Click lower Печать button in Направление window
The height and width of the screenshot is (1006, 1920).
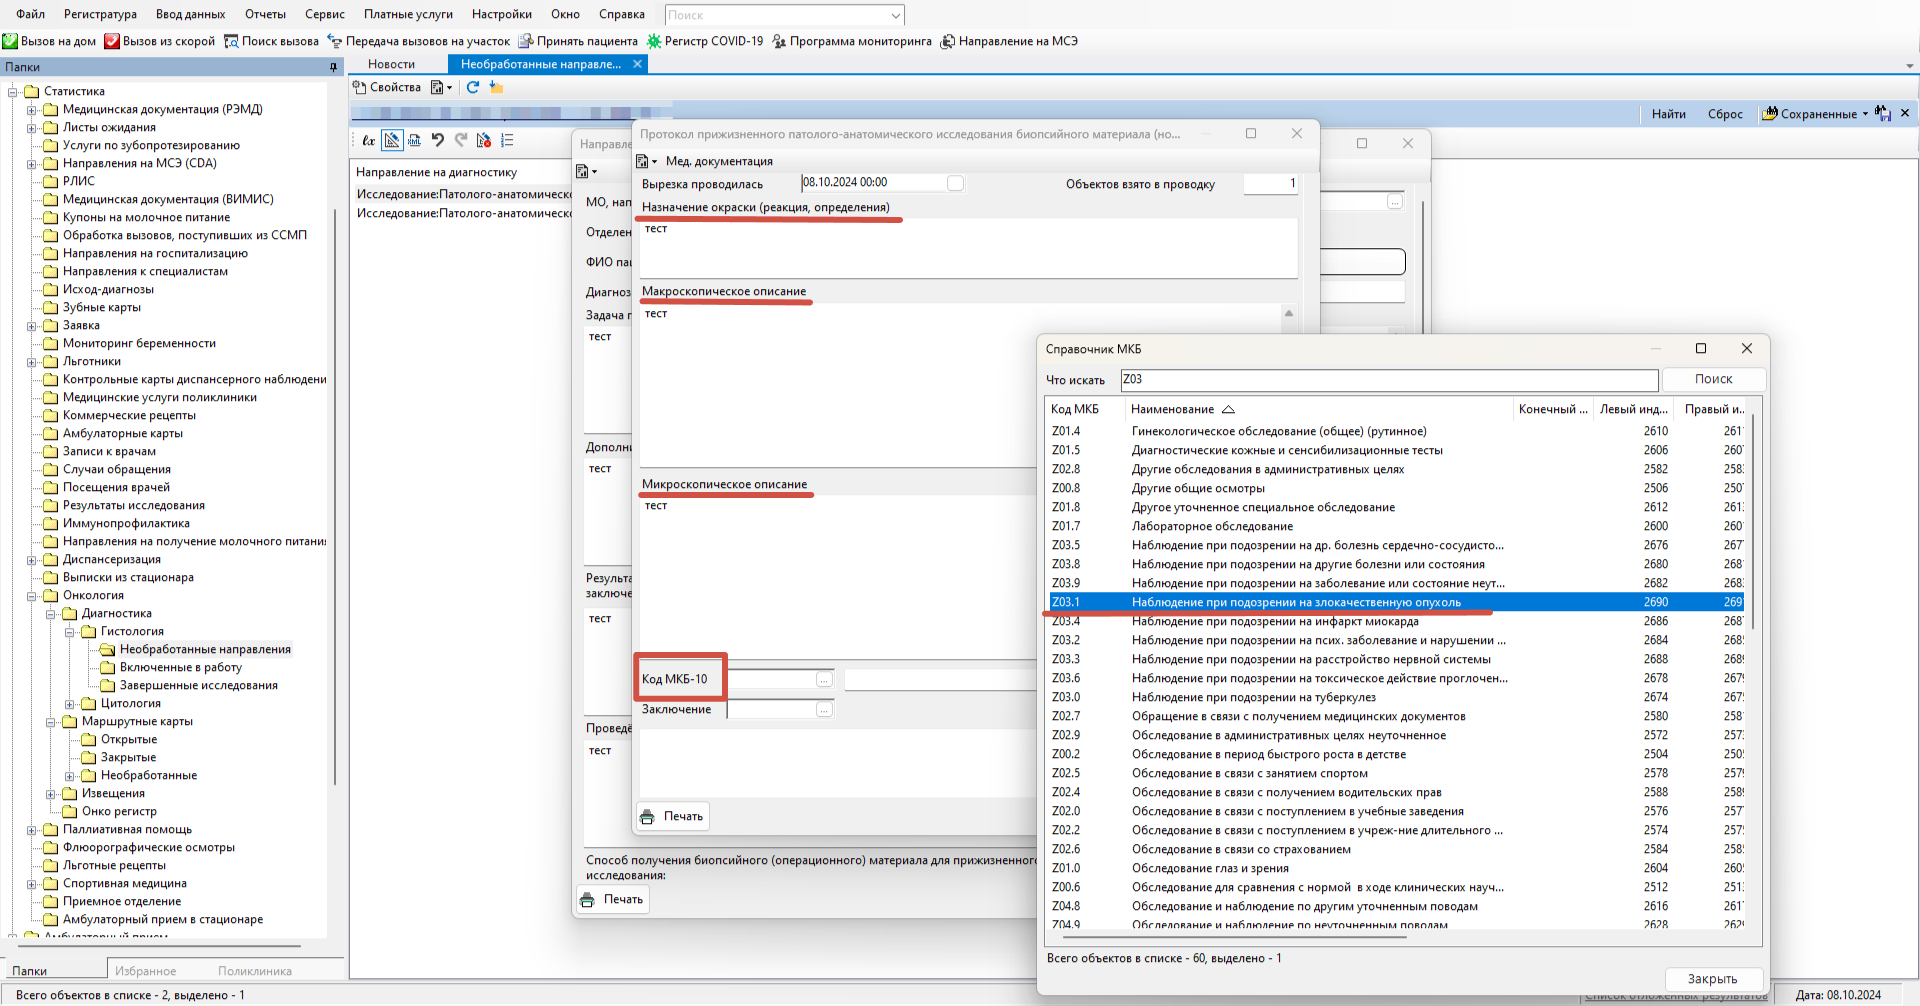click(x=613, y=899)
